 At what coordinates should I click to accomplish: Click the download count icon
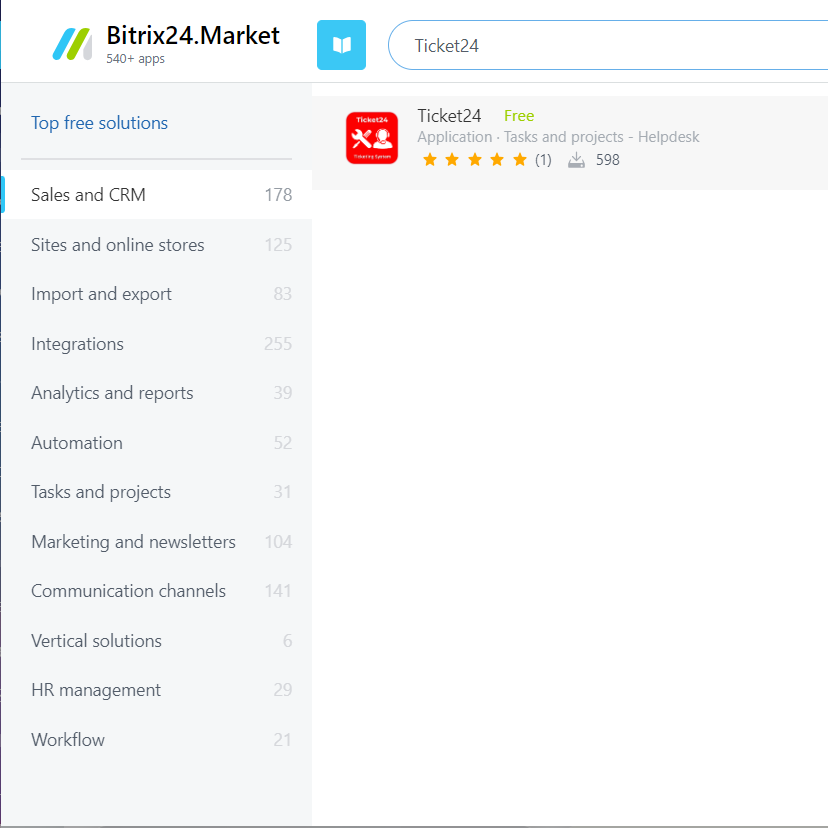[x=576, y=160]
